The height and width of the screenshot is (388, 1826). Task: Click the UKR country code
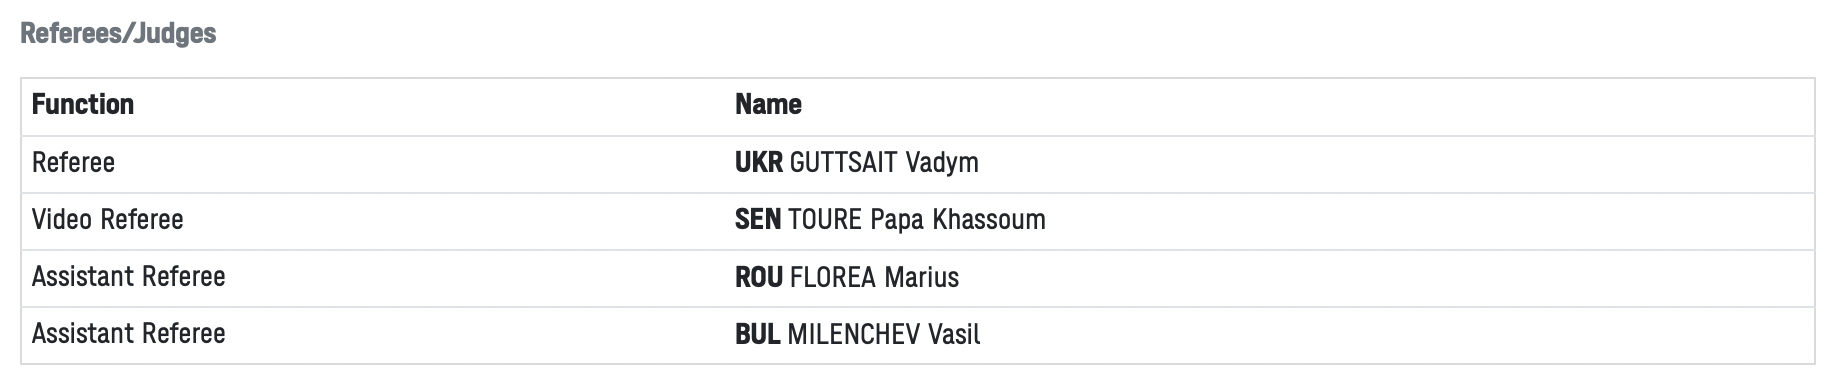[758, 162]
